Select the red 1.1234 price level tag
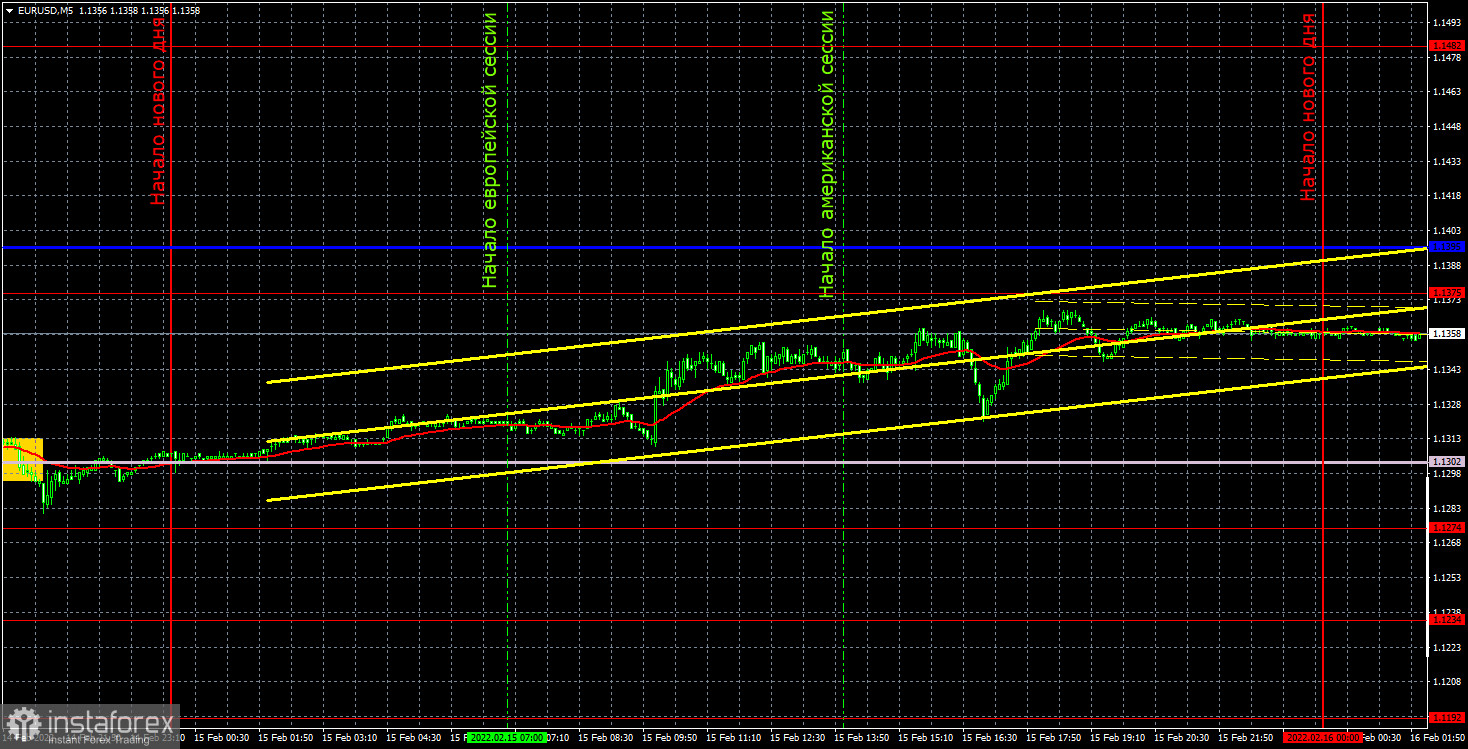The width and height of the screenshot is (1468, 749). pyautogui.click(x=1447, y=619)
